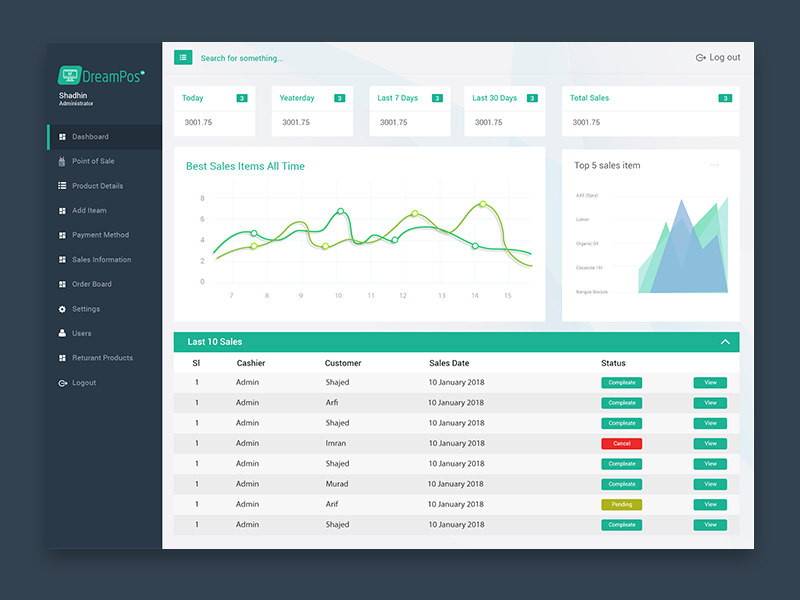Click the Product Details list icon
Viewport: 800px width, 600px height.
62,185
